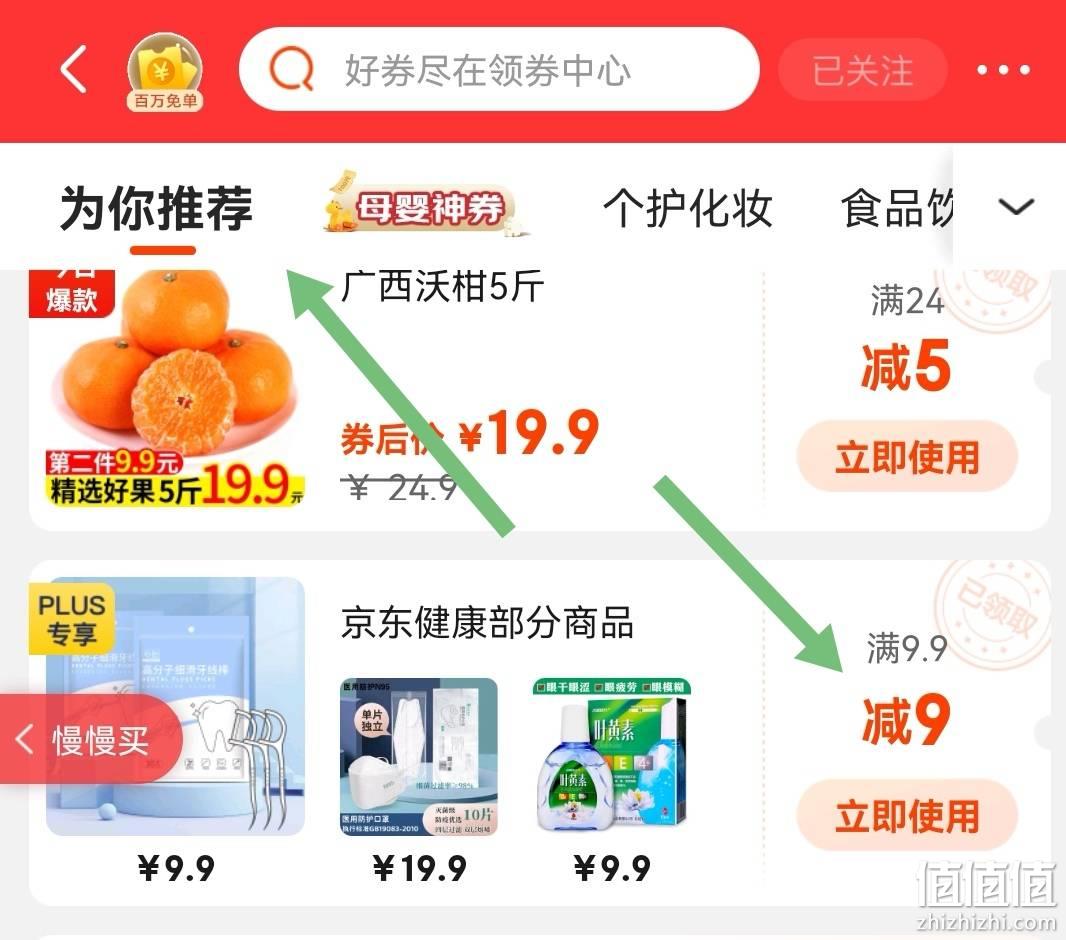Open the 百万免单 coupon icon

coord(165,72)
